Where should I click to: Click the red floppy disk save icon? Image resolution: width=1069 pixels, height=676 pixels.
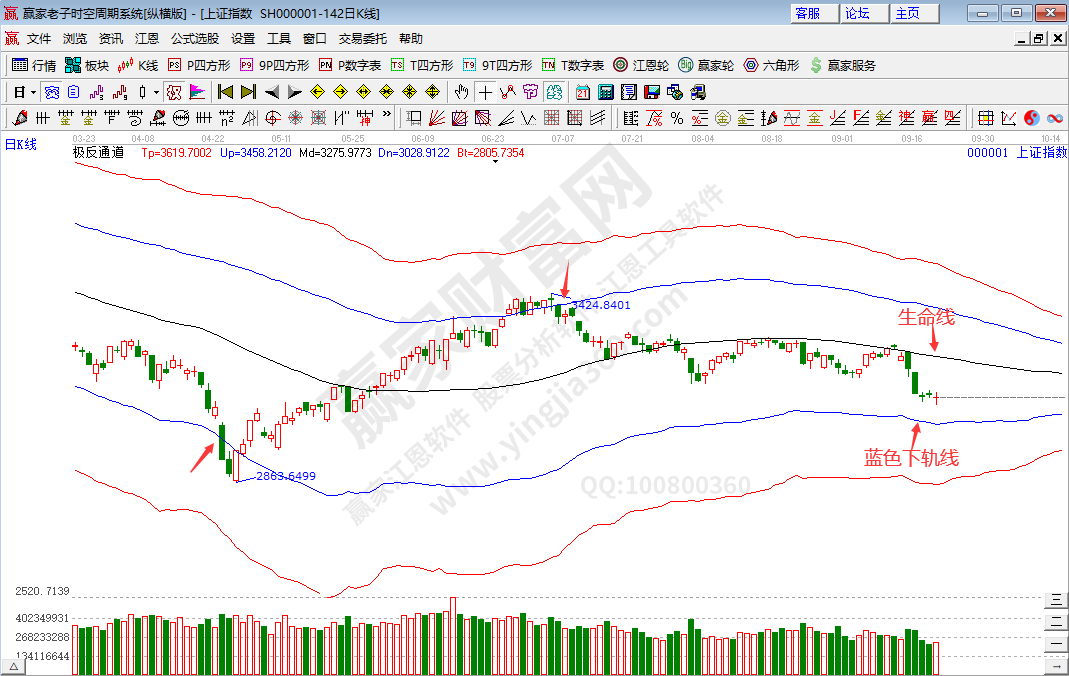click(651, 92)
